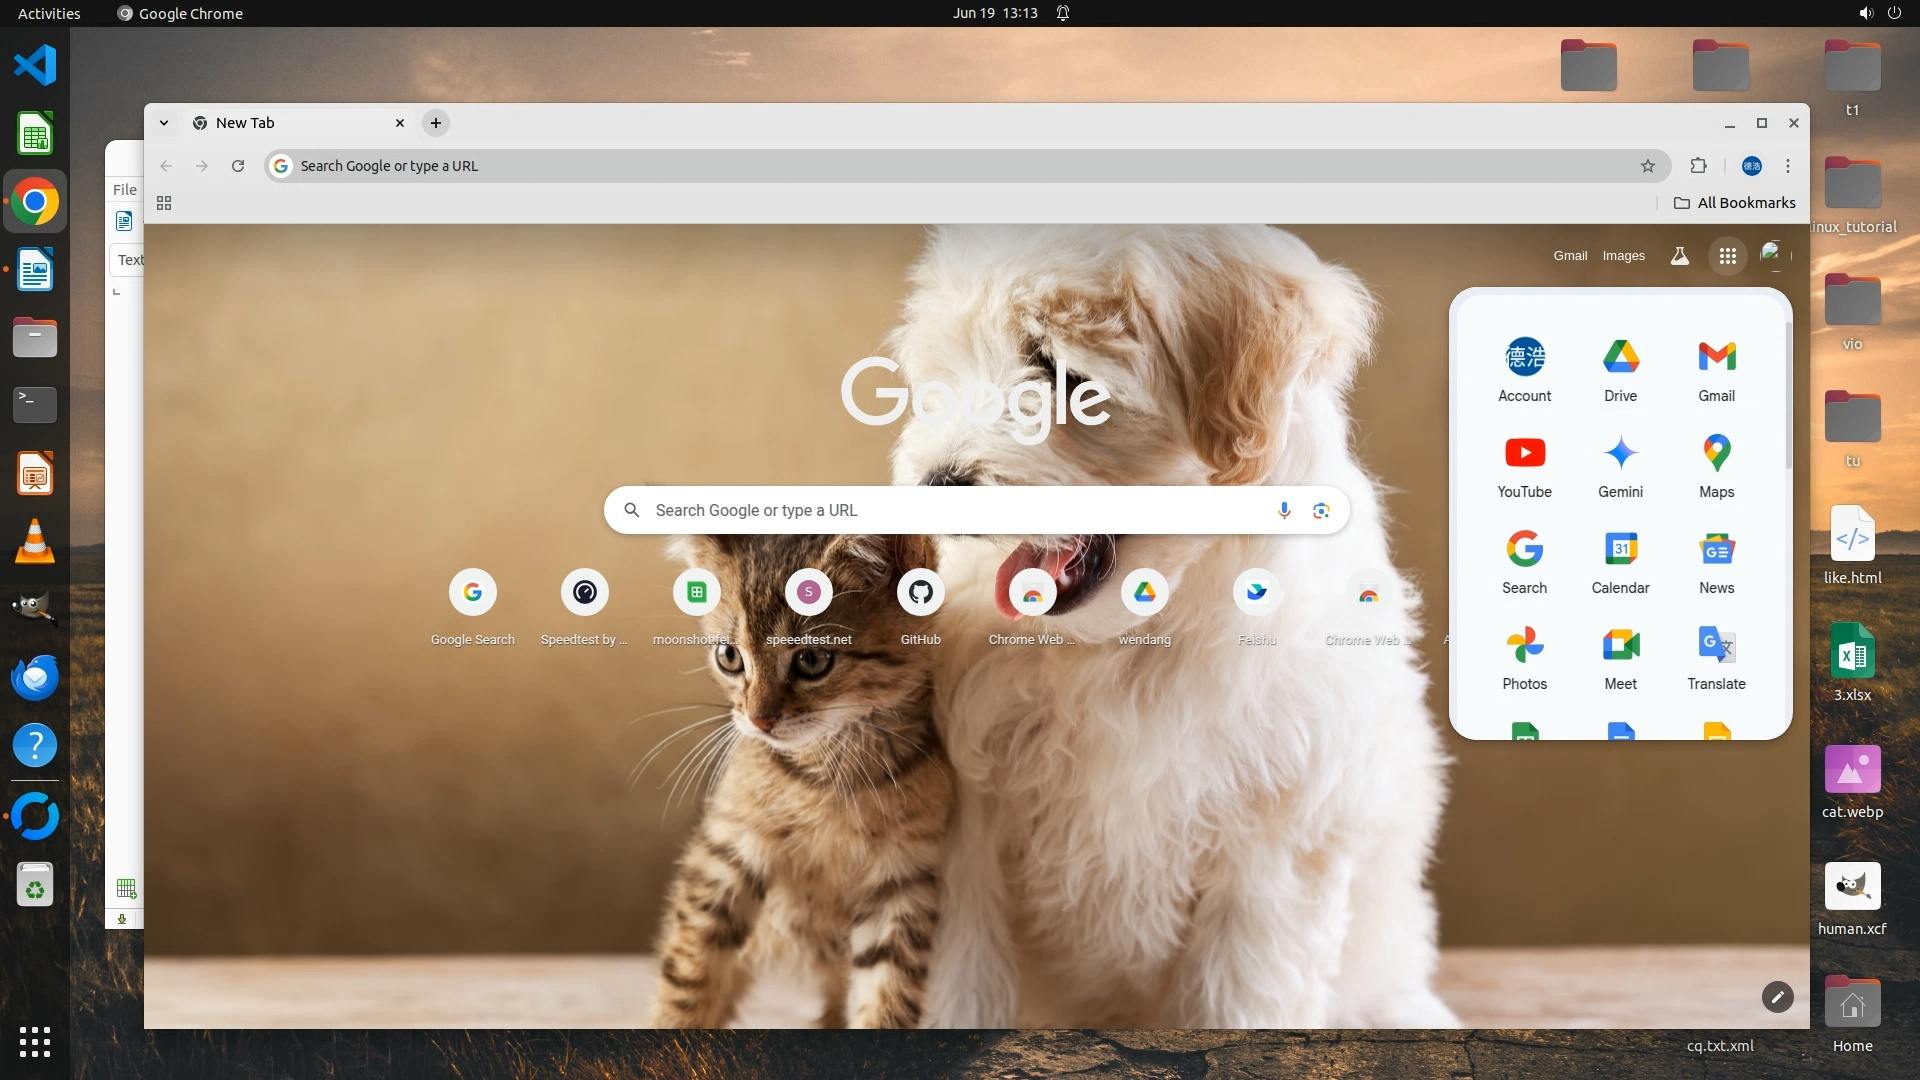Open YouTube from the apps panel
Screen dimensions: 1920x1080
(x=1524, y=453)
